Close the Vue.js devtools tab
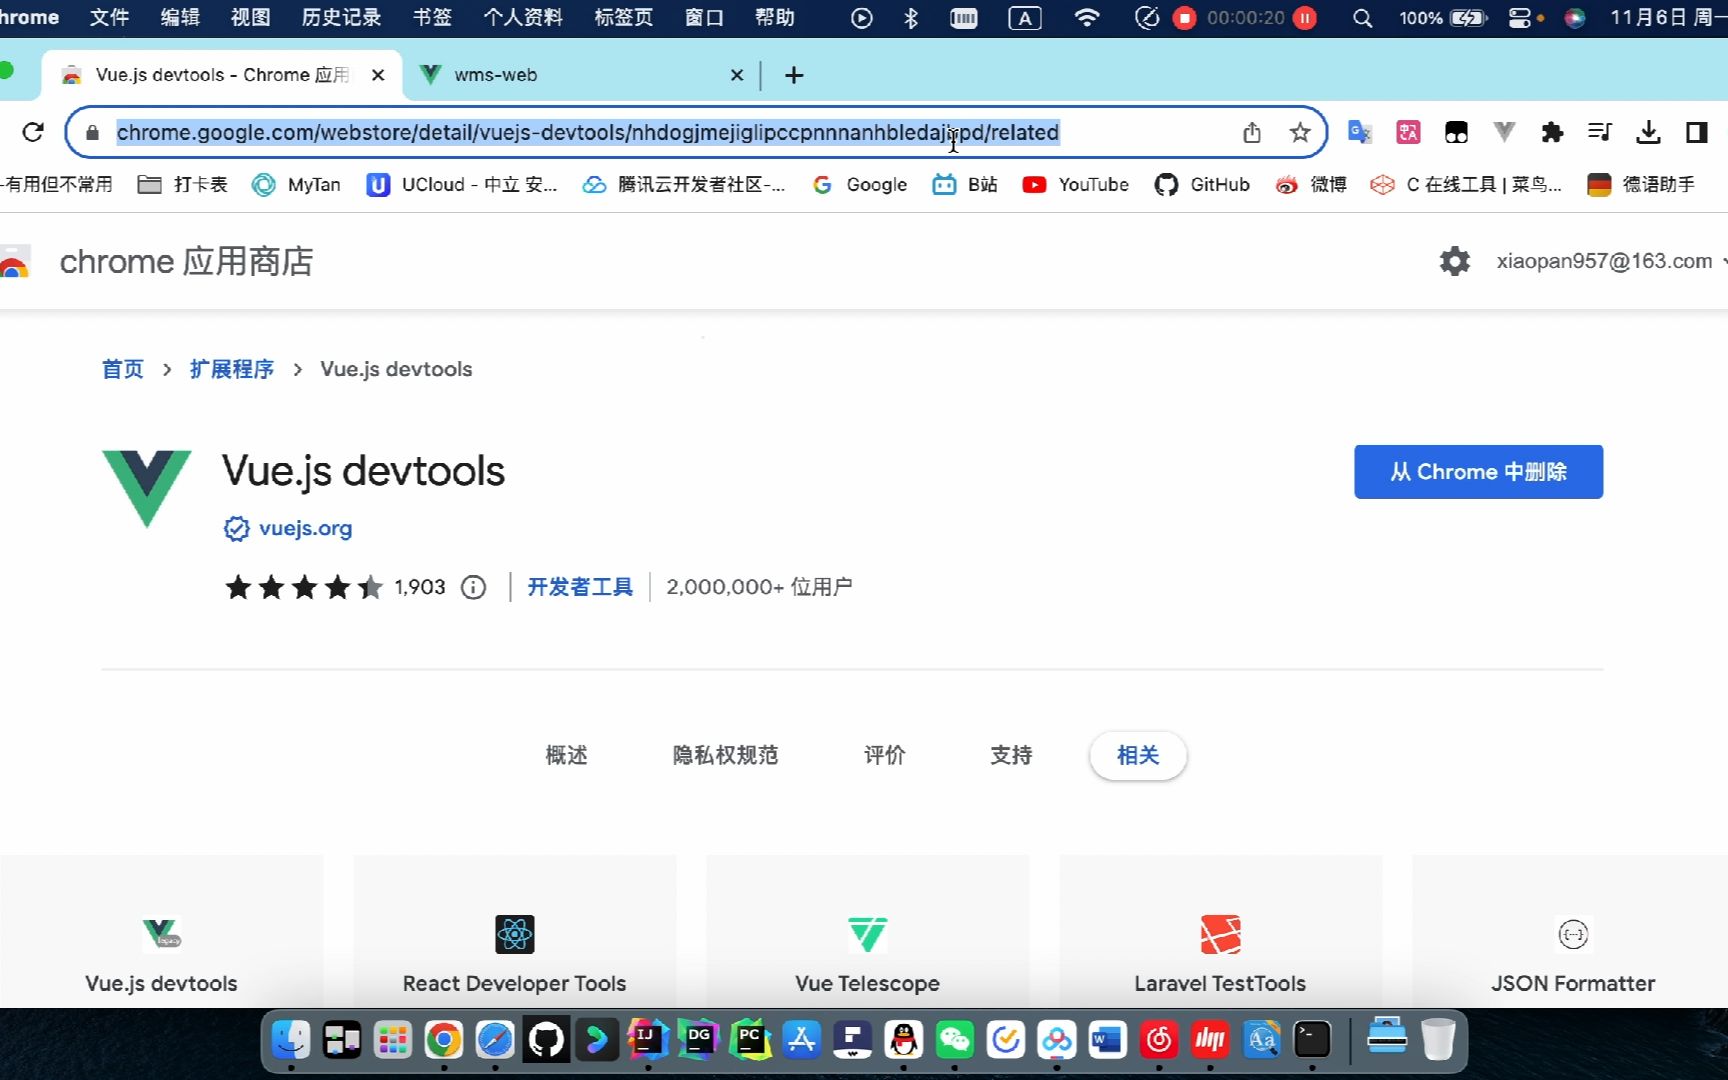Screen dimensions: 1728x1080 pos(378,75)
